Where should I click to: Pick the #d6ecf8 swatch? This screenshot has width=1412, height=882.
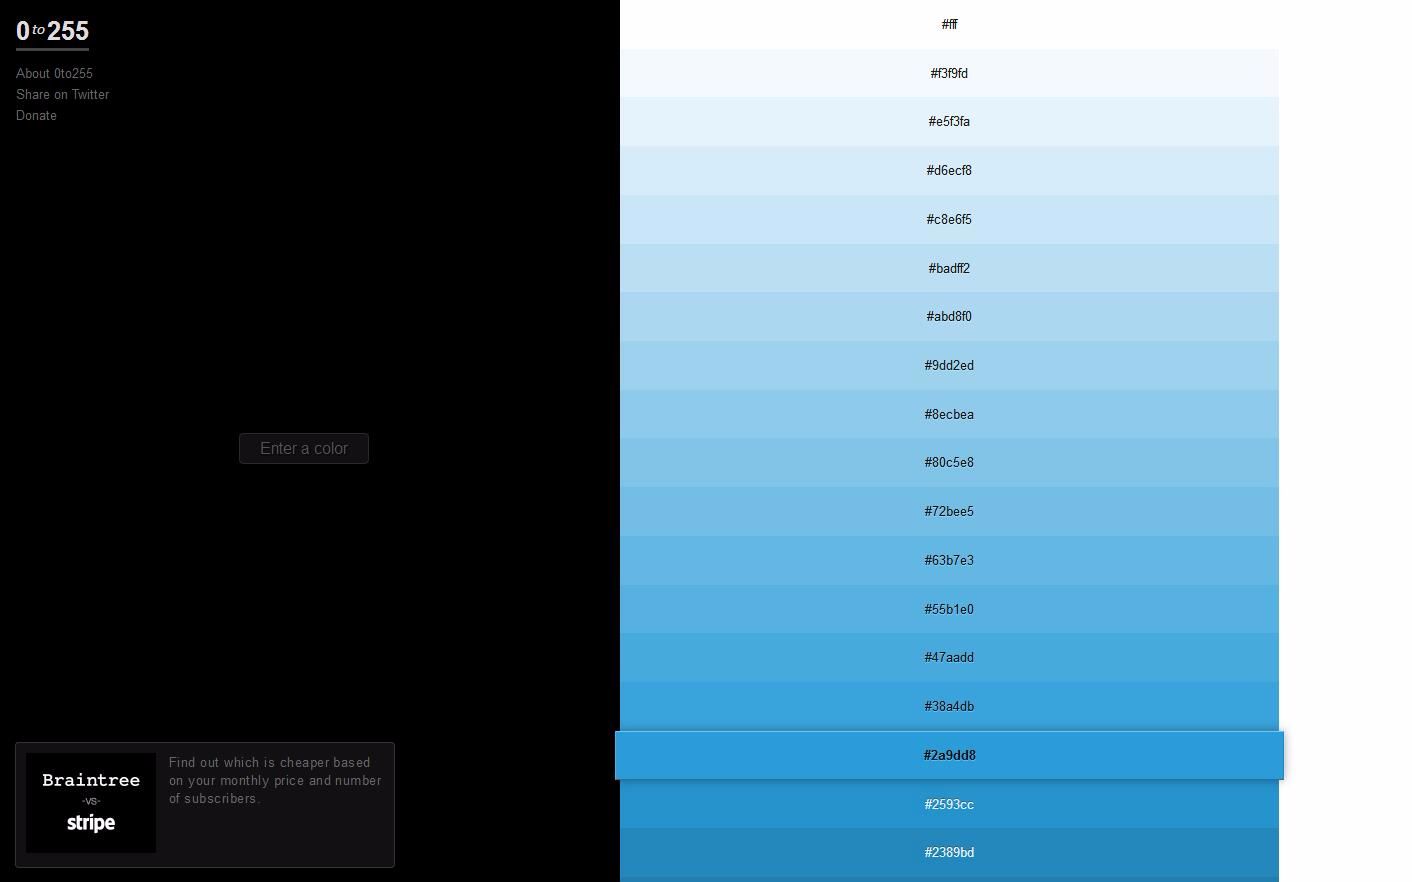point(949,170)
